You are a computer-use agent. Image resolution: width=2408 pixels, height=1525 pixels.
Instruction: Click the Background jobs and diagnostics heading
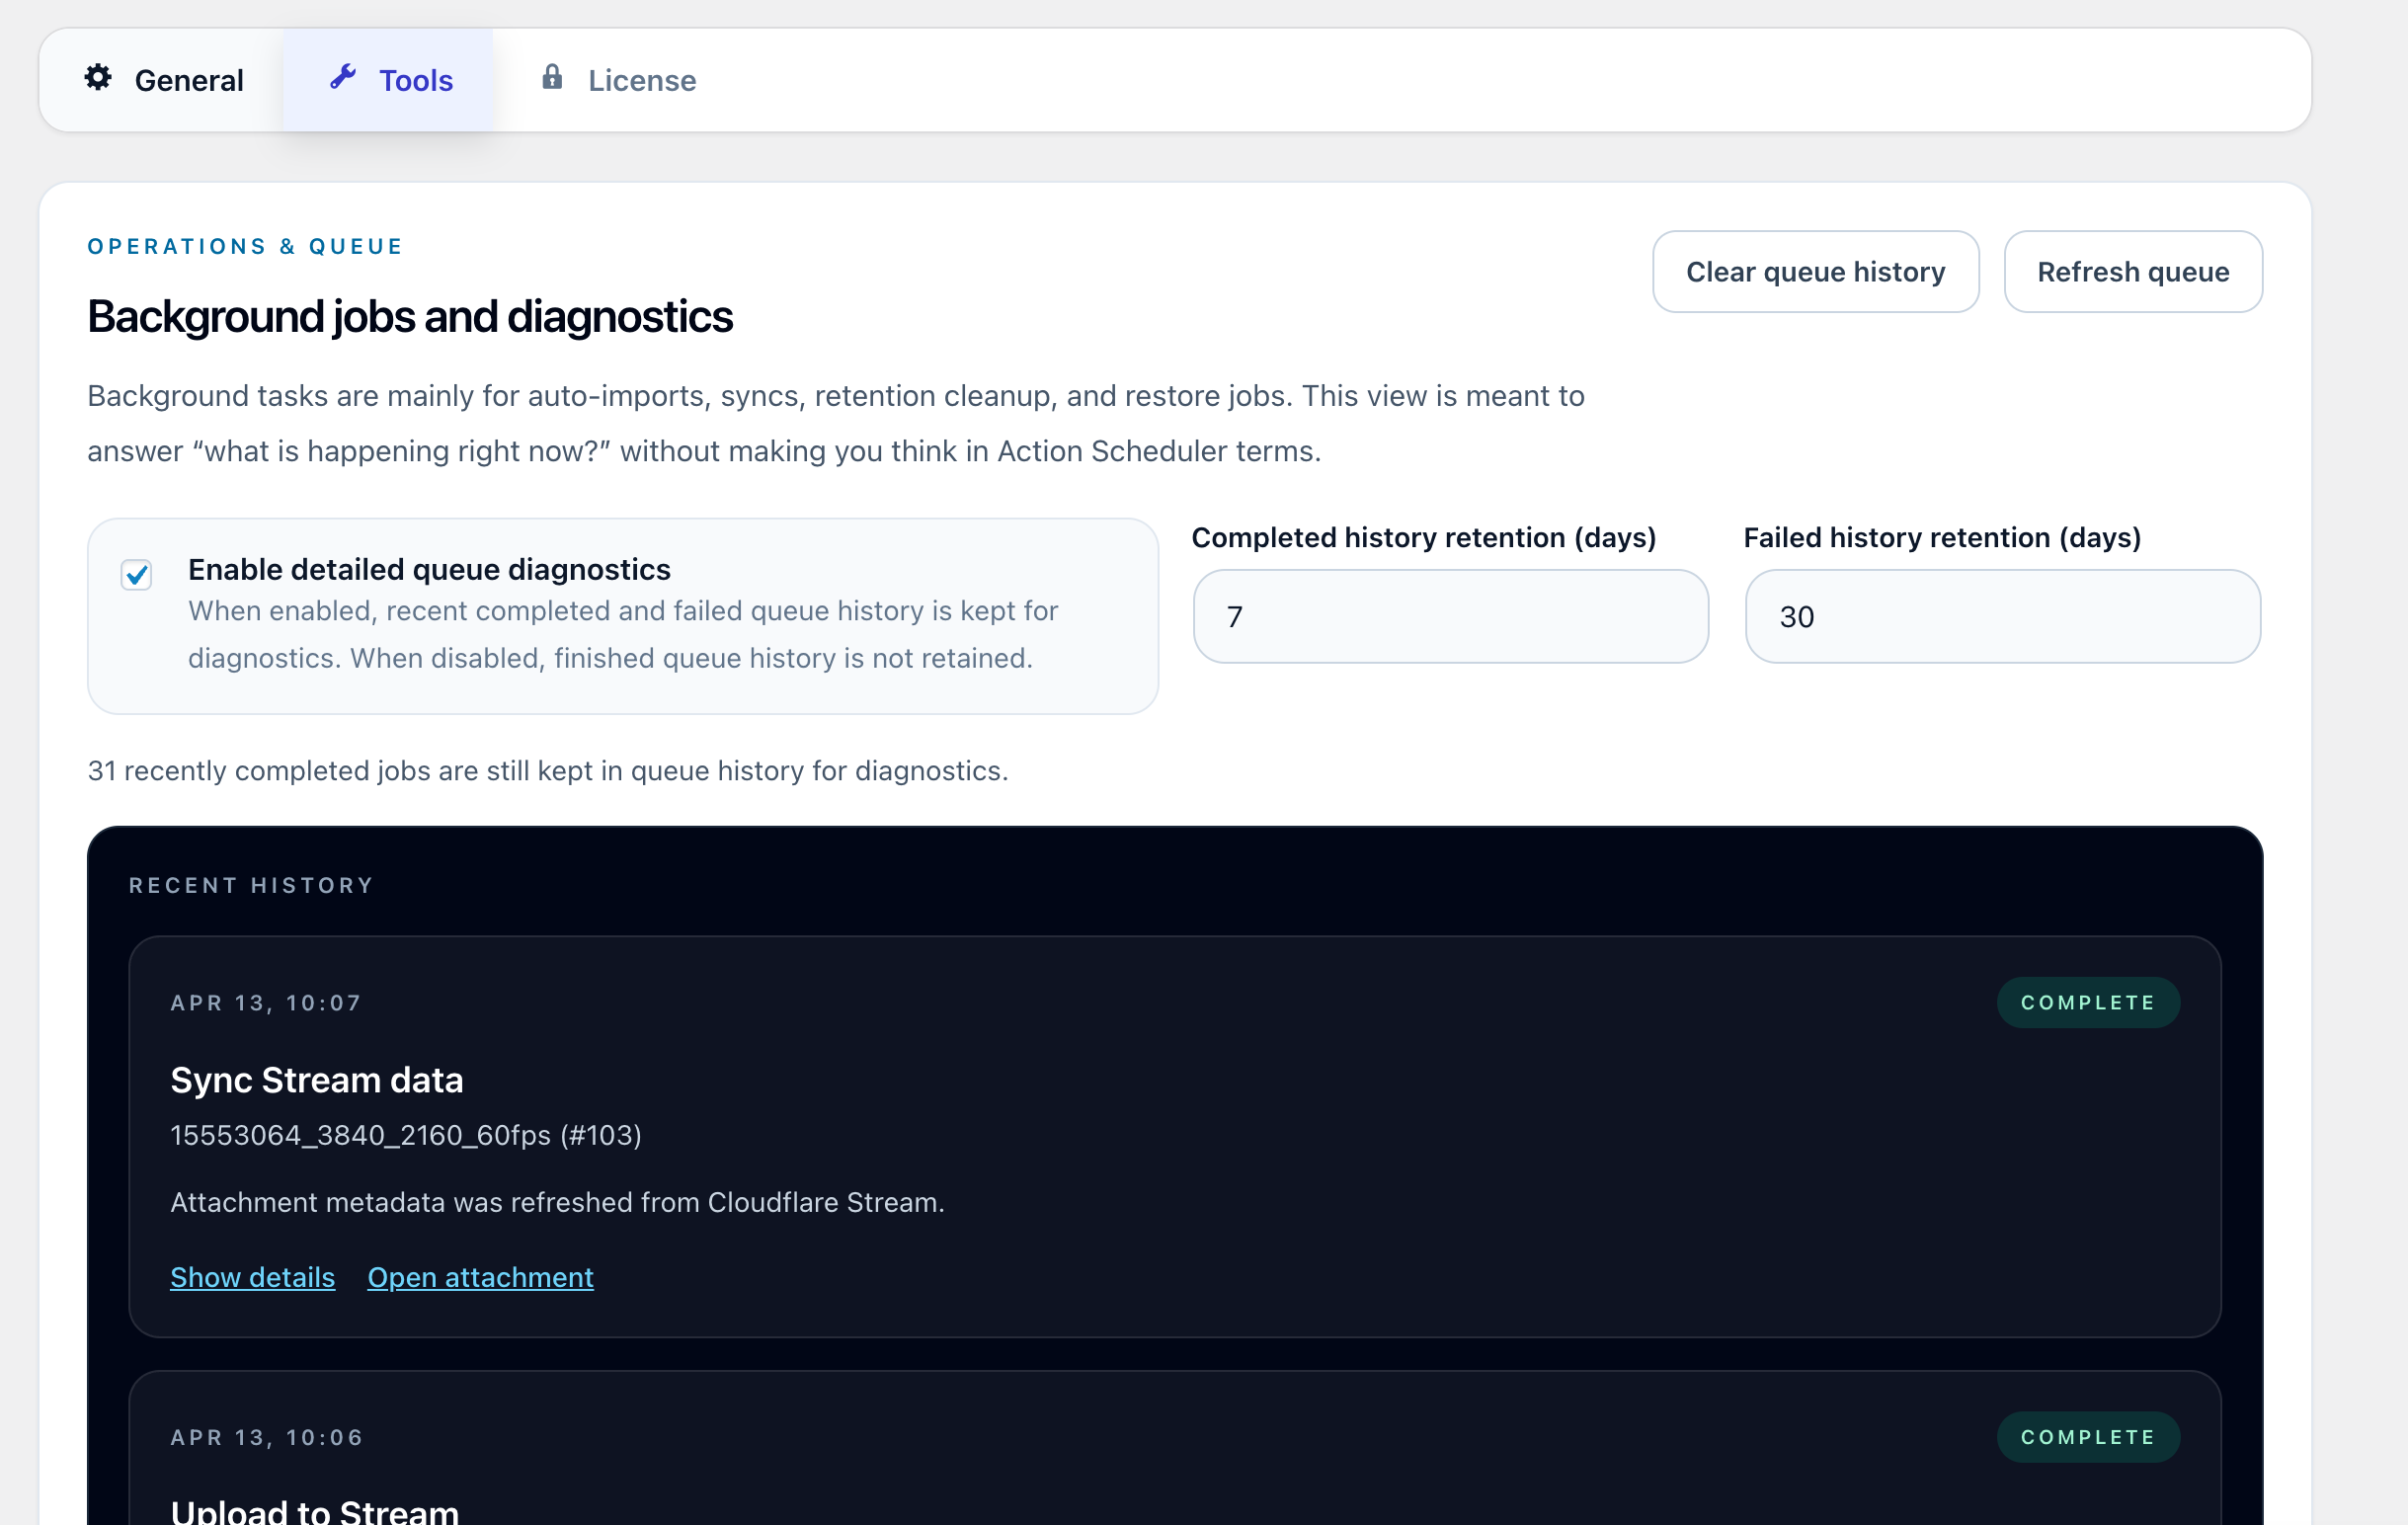pos(410,317)
